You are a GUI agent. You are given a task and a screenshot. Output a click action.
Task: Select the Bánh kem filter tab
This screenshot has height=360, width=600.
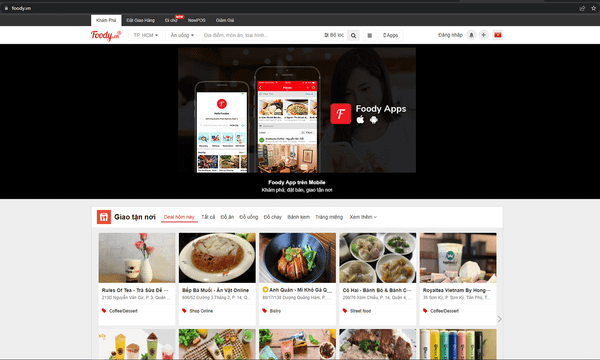(298, 217)
